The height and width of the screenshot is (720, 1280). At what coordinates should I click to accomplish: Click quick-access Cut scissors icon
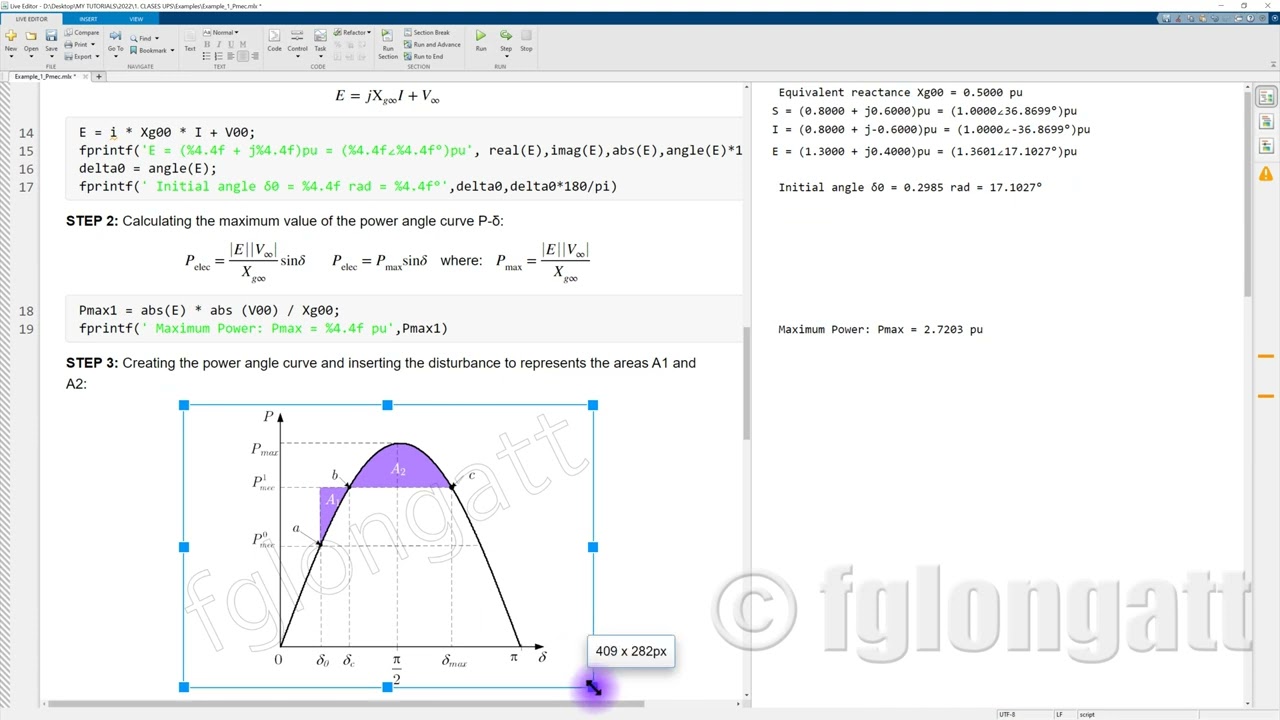click(x=1178, y=18)
